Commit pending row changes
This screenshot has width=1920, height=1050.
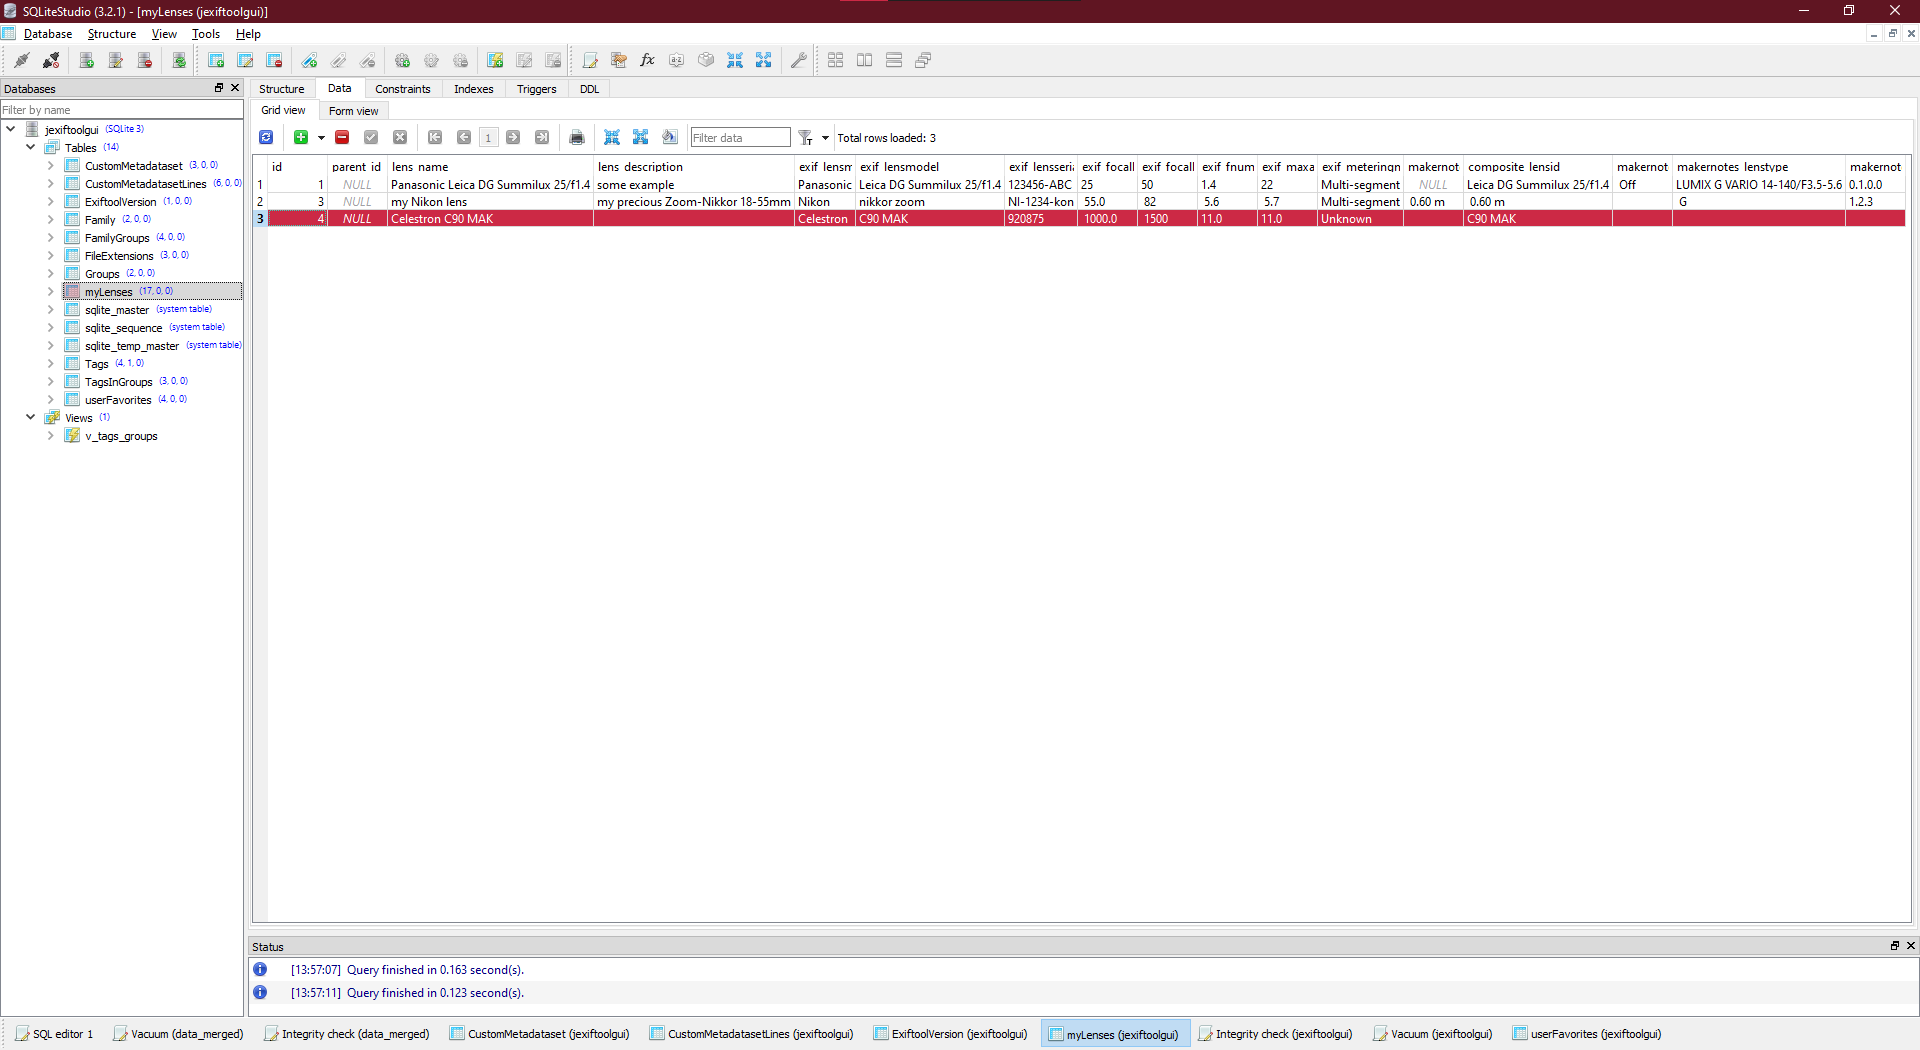click(x=370, y=137)
